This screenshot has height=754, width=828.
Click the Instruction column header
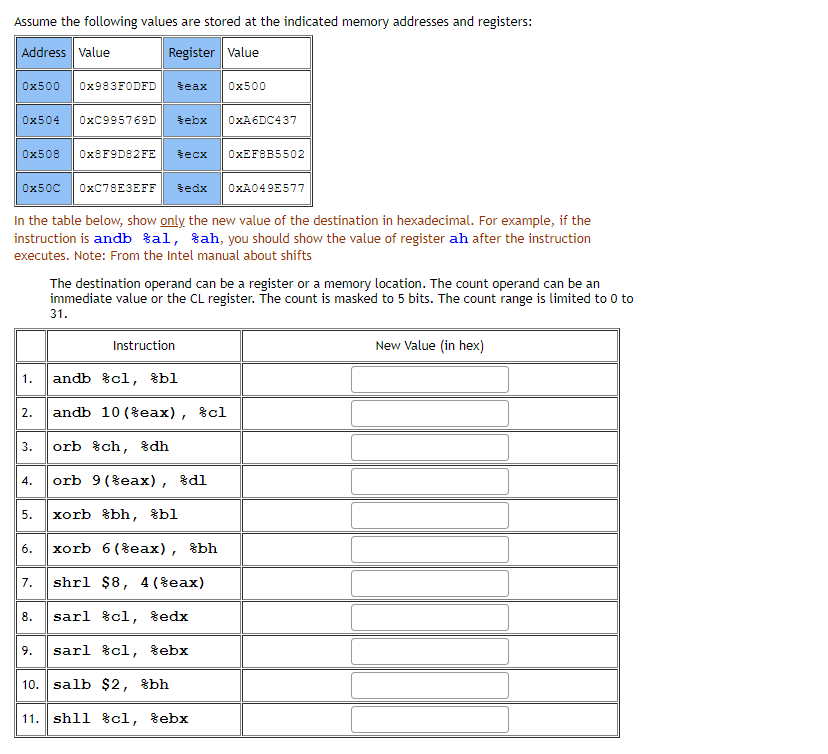143,345
